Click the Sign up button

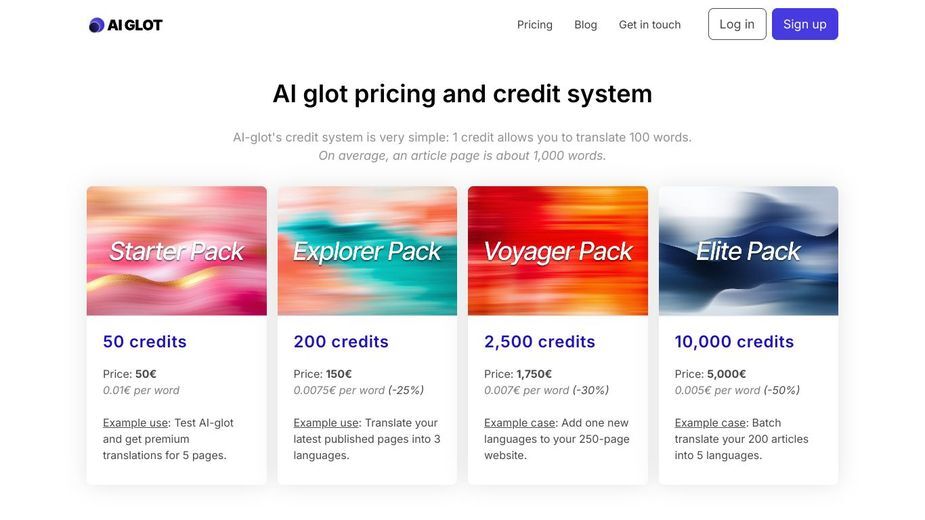tap(805, 24)
